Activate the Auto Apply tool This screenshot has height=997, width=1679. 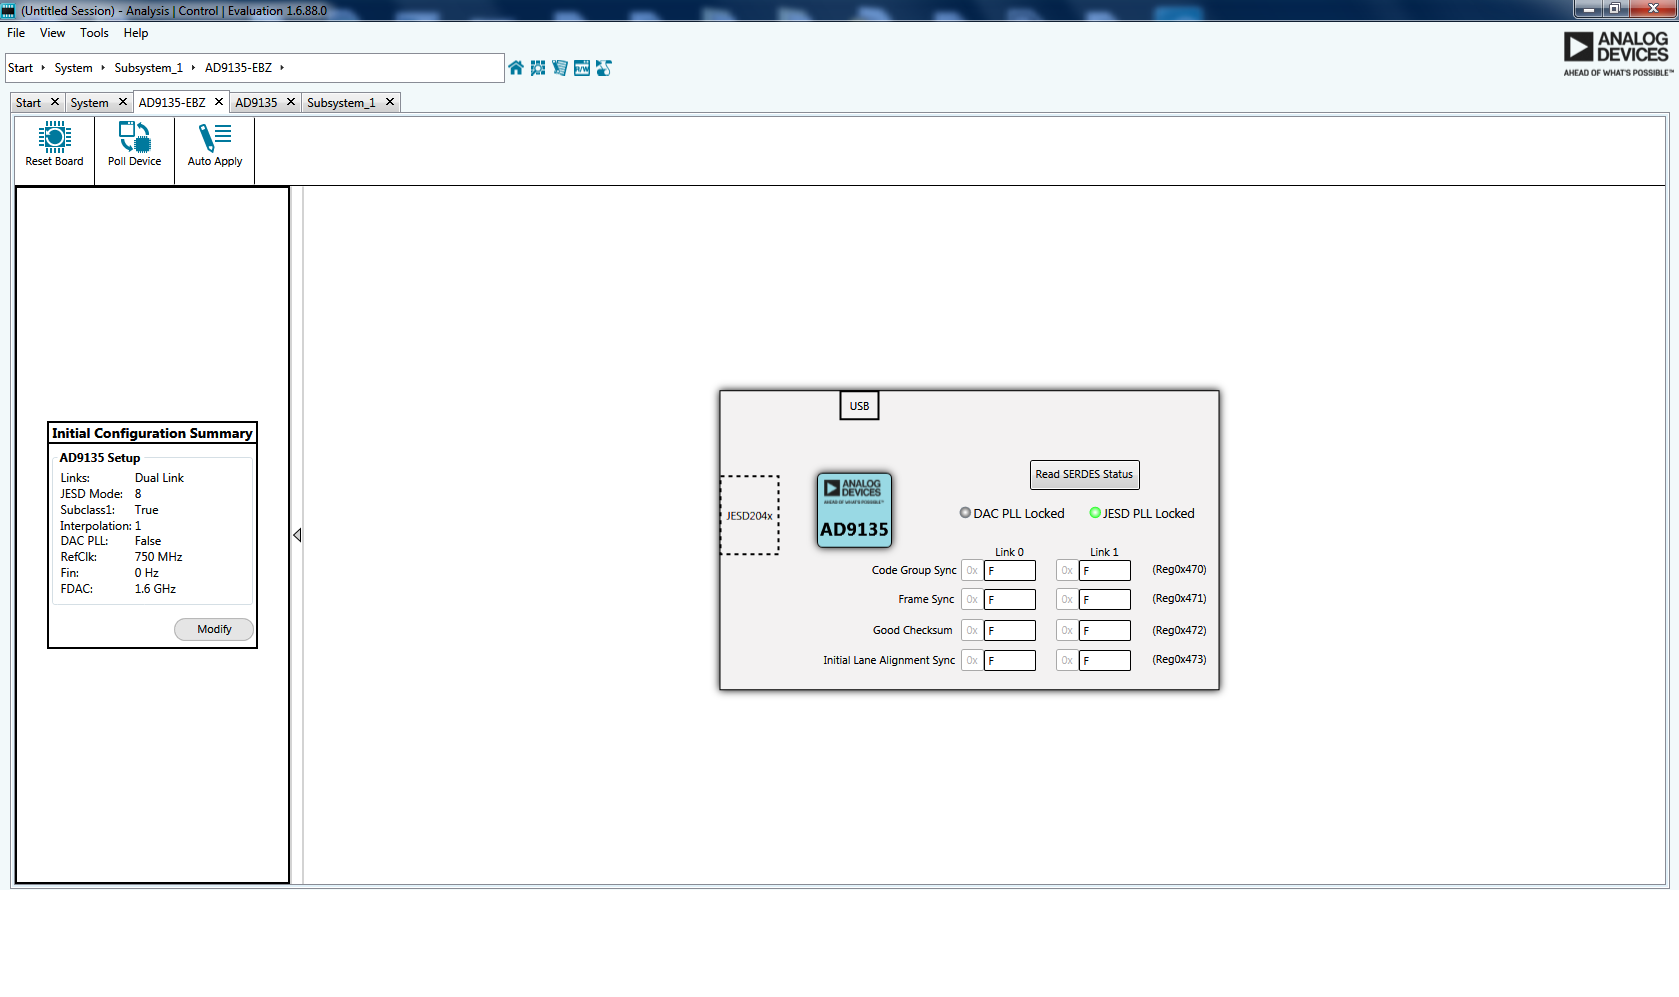[x=214, y=145]
